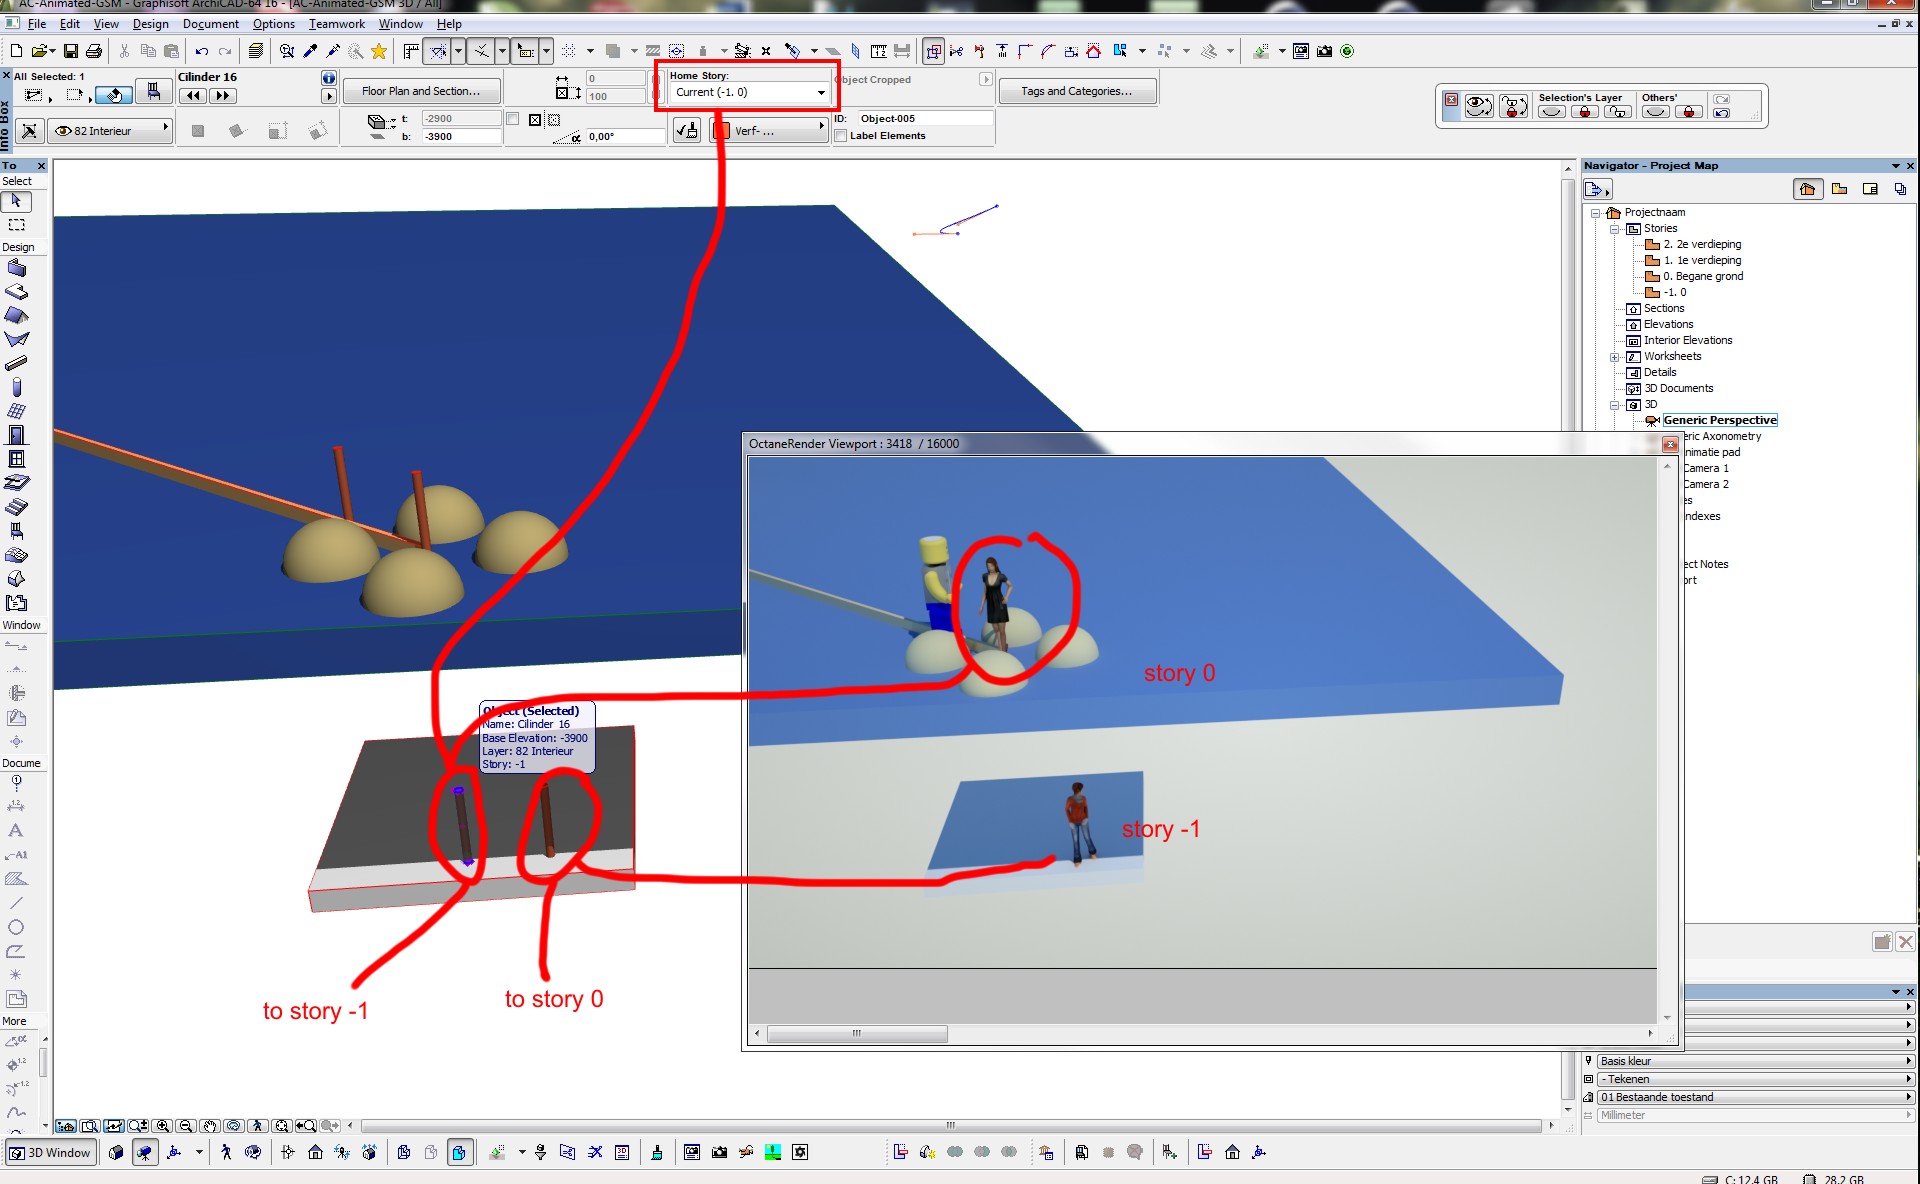Click Floor Plan and Section button
The image size is (1920, 1184).
coord(420,91)
